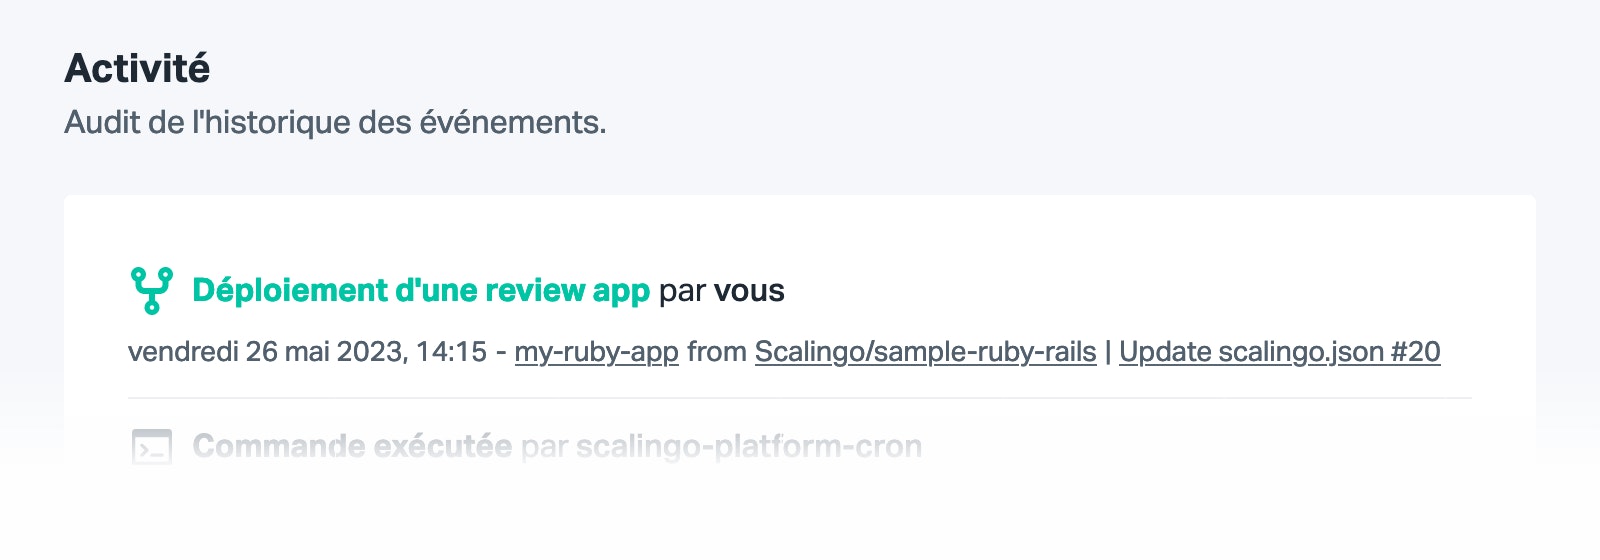Click "par" in the Commande exécutée event
1600x560 pixels.
[544, 447]
